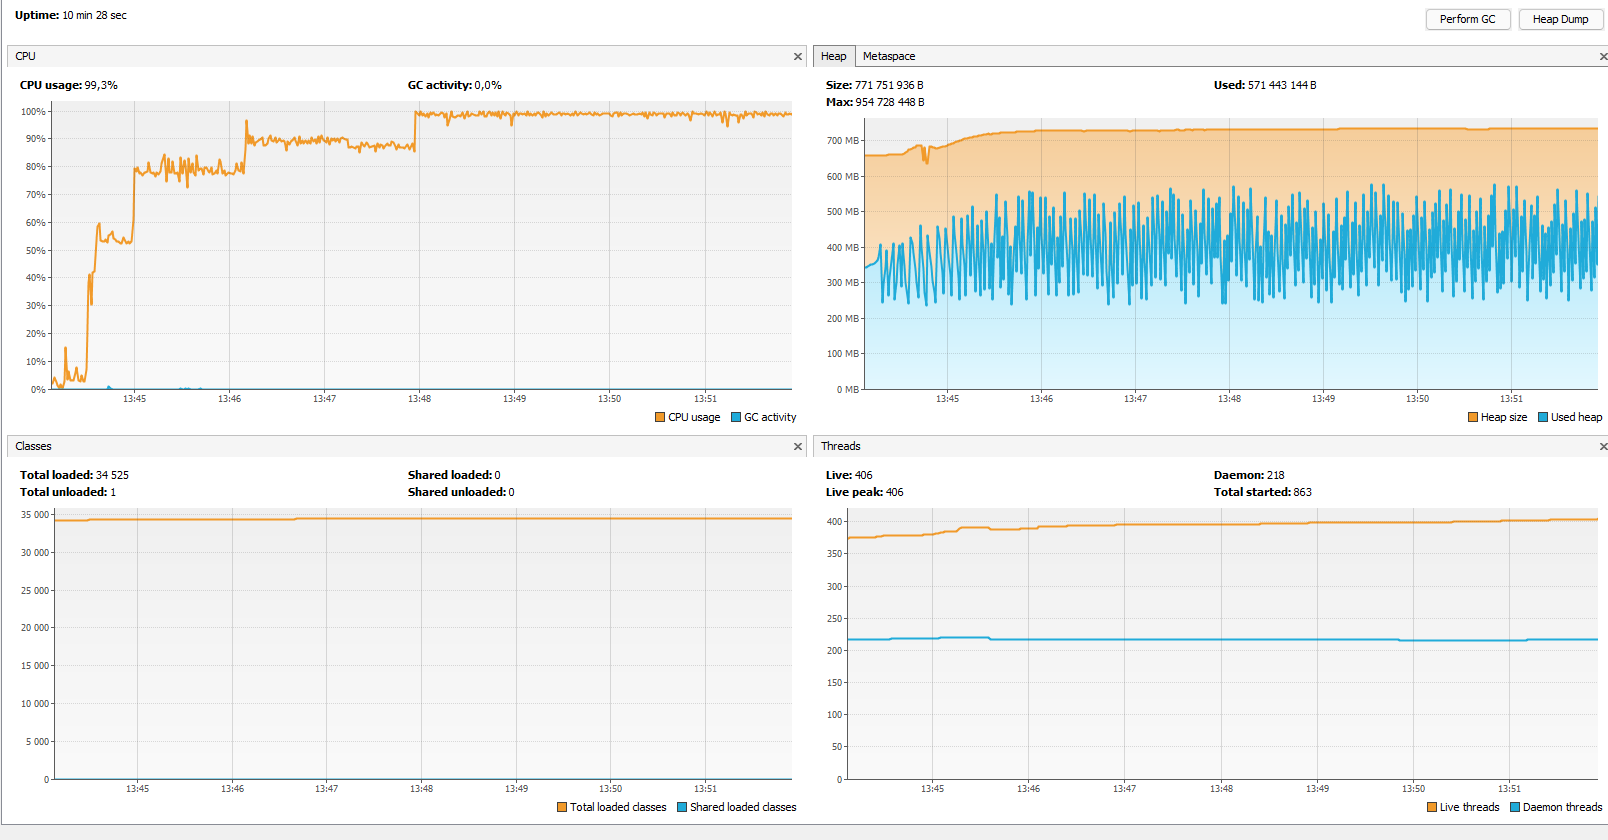Click the Perform GC button
The height and width of the screenshot is (840, 1608).
(x=1467, y=19)
